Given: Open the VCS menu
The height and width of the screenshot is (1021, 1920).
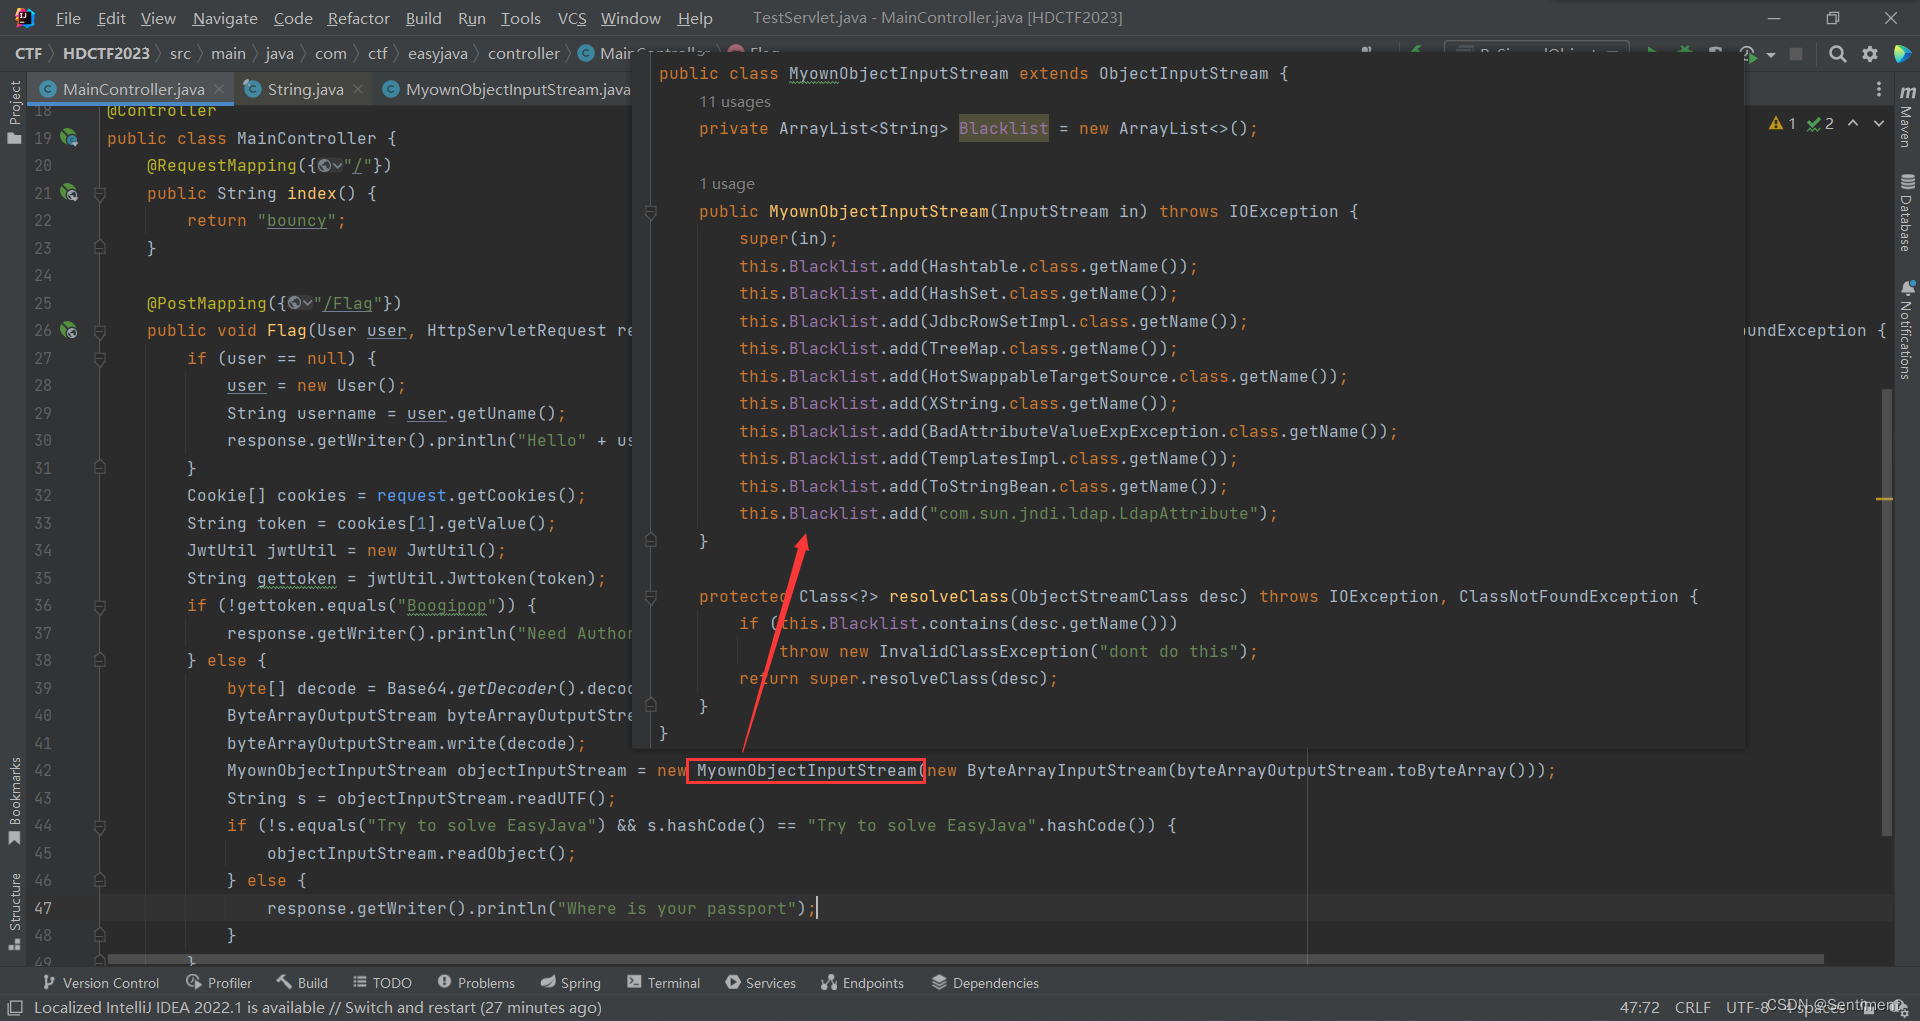Looking at the screenshot, I should point(572,18).
